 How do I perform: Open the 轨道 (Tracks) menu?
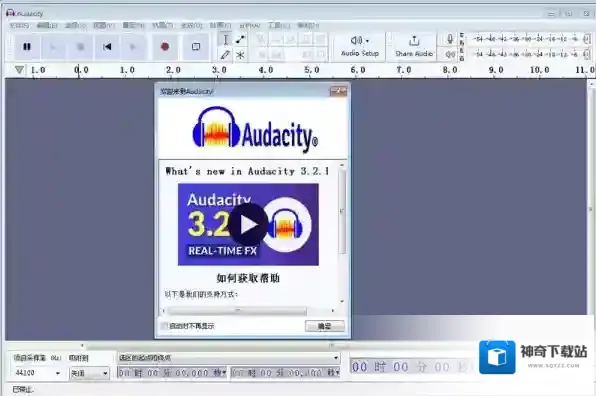pyautogui.click(x=162, y=25)
